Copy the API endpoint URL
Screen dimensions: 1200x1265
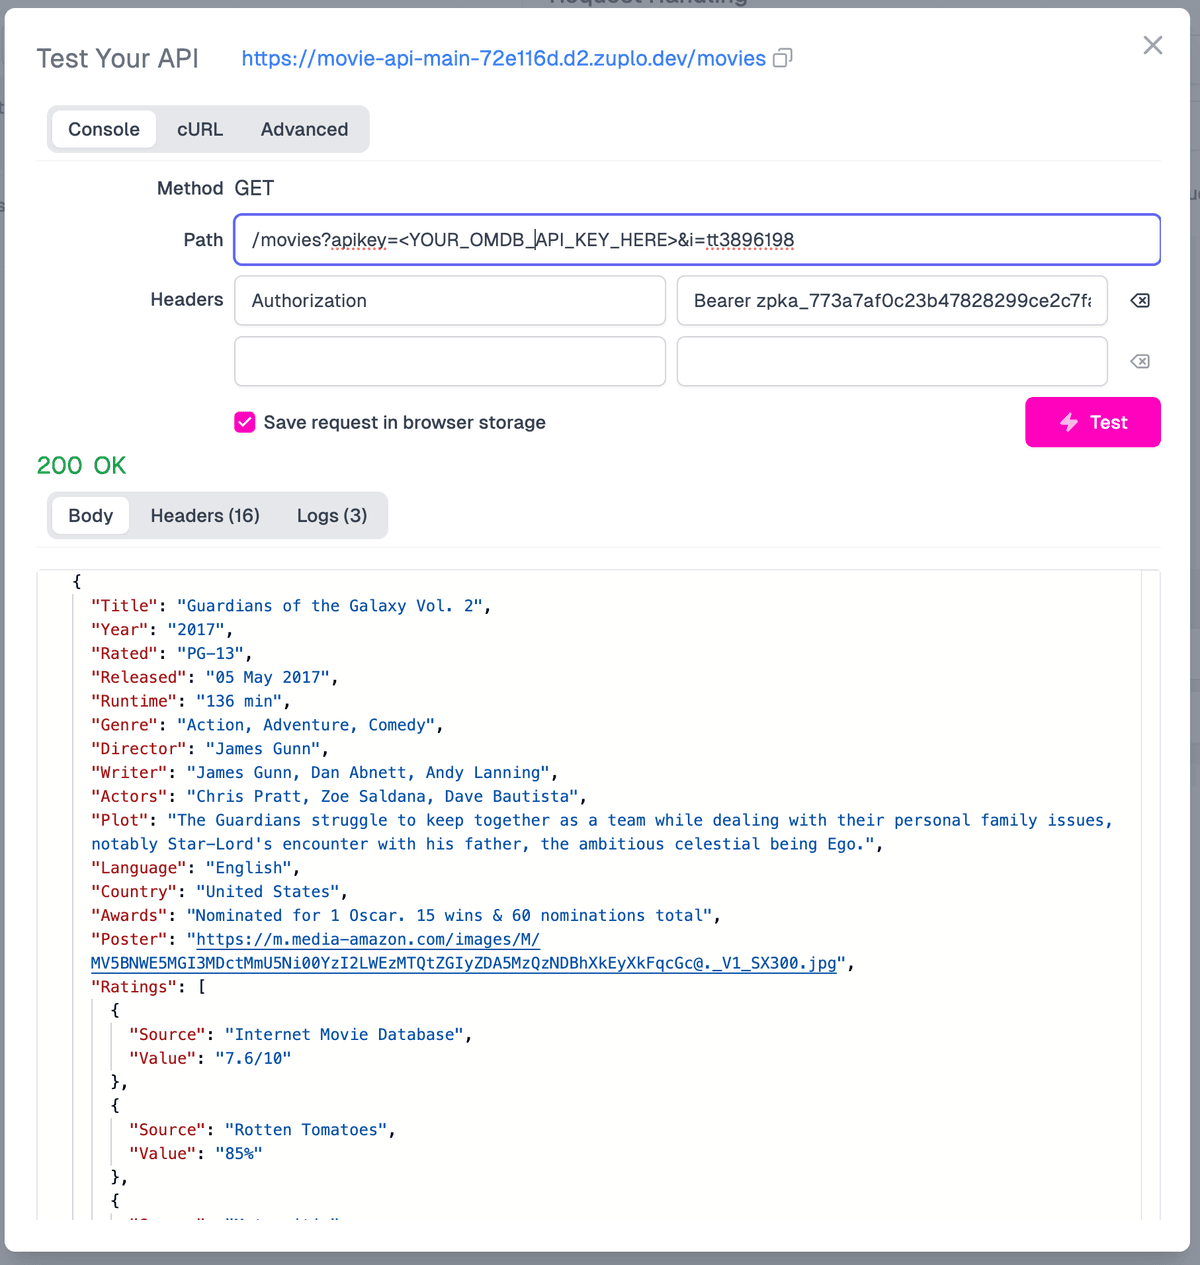click(x=783, y=58)
